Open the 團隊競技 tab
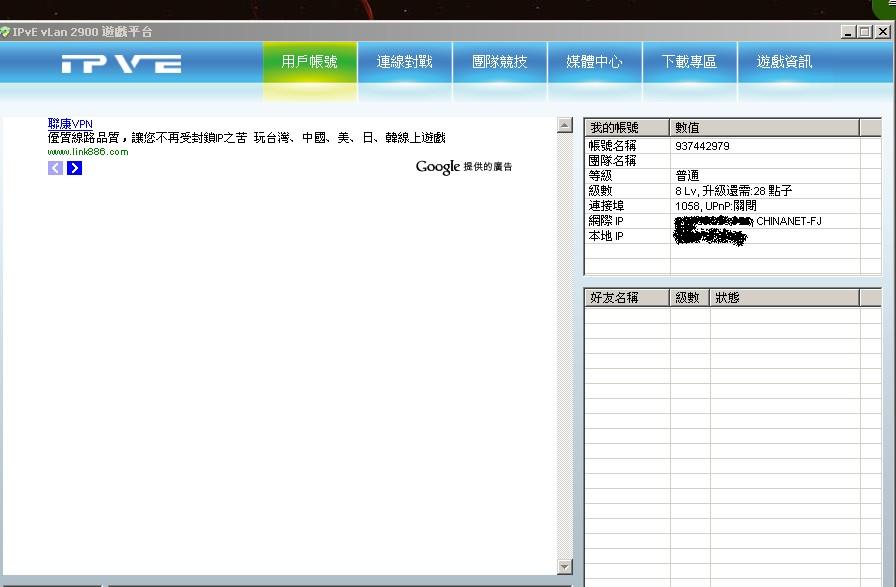Screen dimensions: 896x587 (x=499, y=62)
